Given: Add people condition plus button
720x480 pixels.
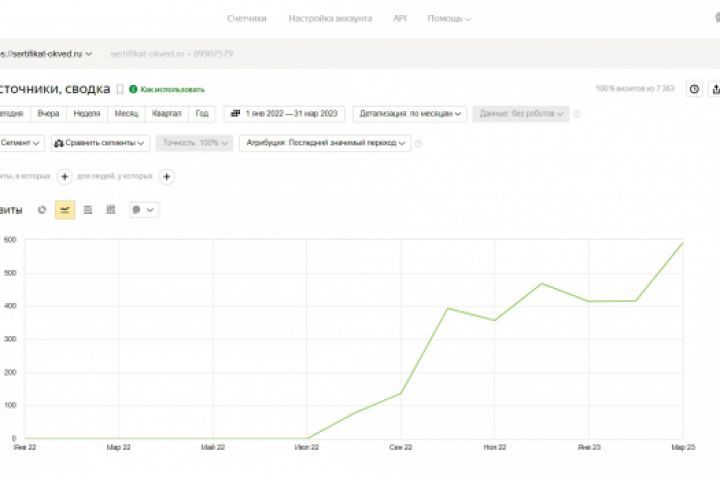Looking at the screenshot, I should 167,176.
